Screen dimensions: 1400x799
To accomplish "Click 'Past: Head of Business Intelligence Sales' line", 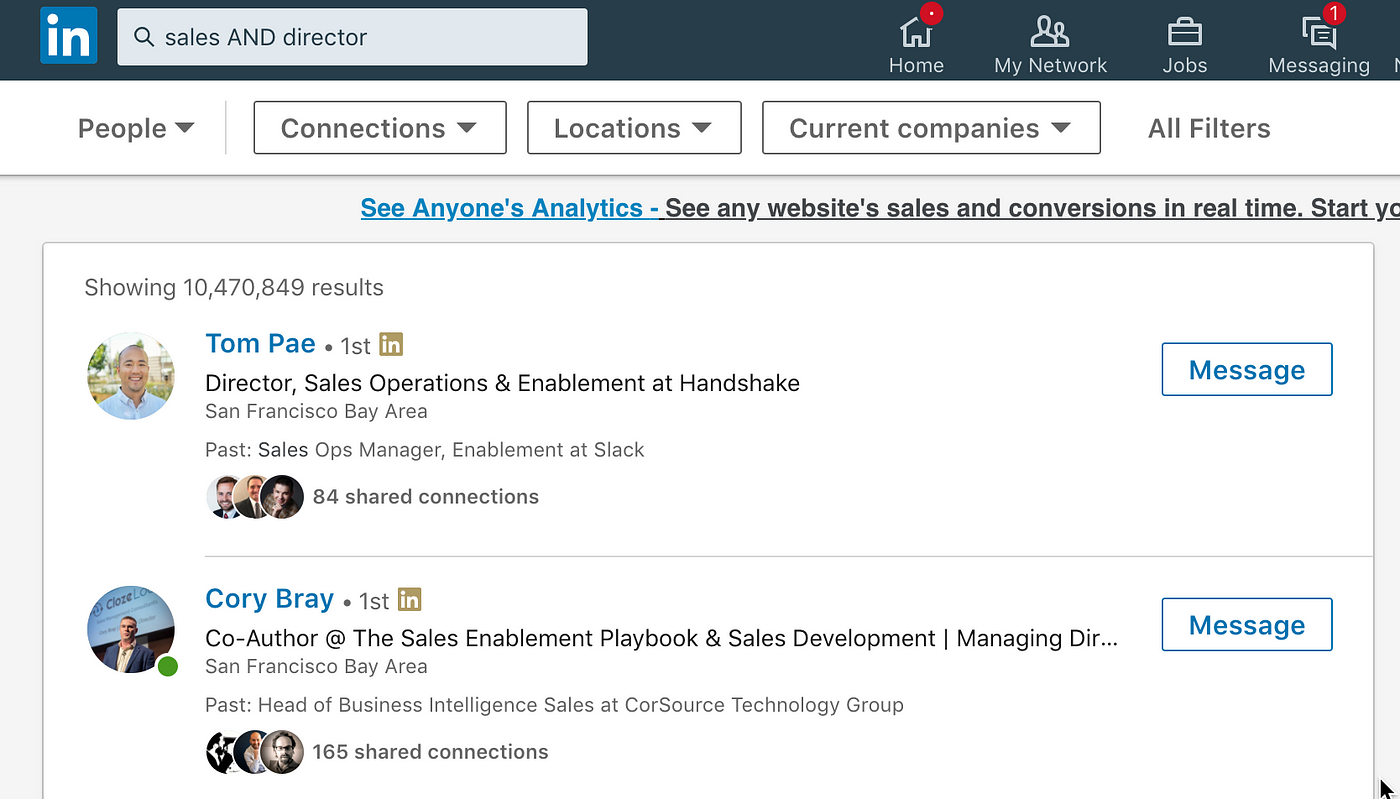I will [x=554, y=705].
